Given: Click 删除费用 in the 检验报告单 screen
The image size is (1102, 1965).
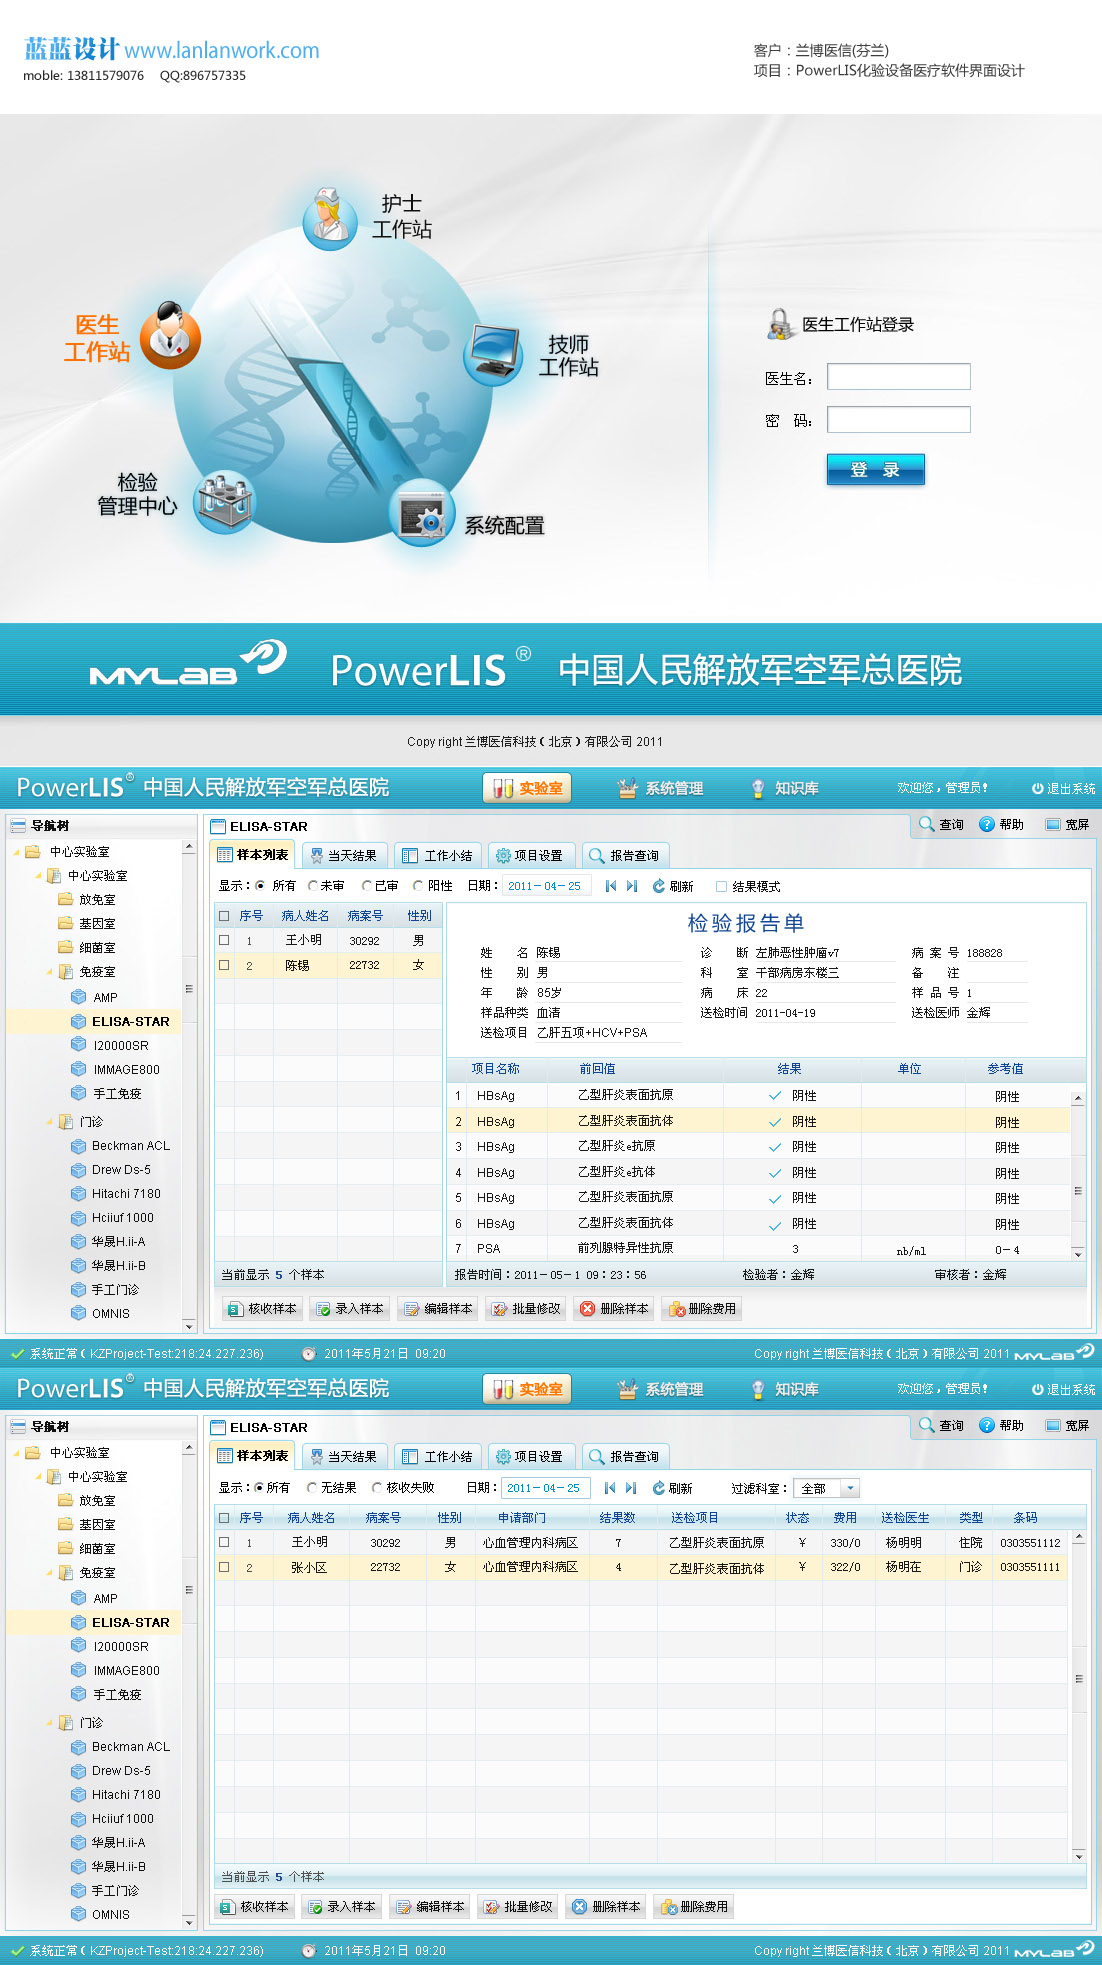Looking at the screenshot, I should point(702,1308).
